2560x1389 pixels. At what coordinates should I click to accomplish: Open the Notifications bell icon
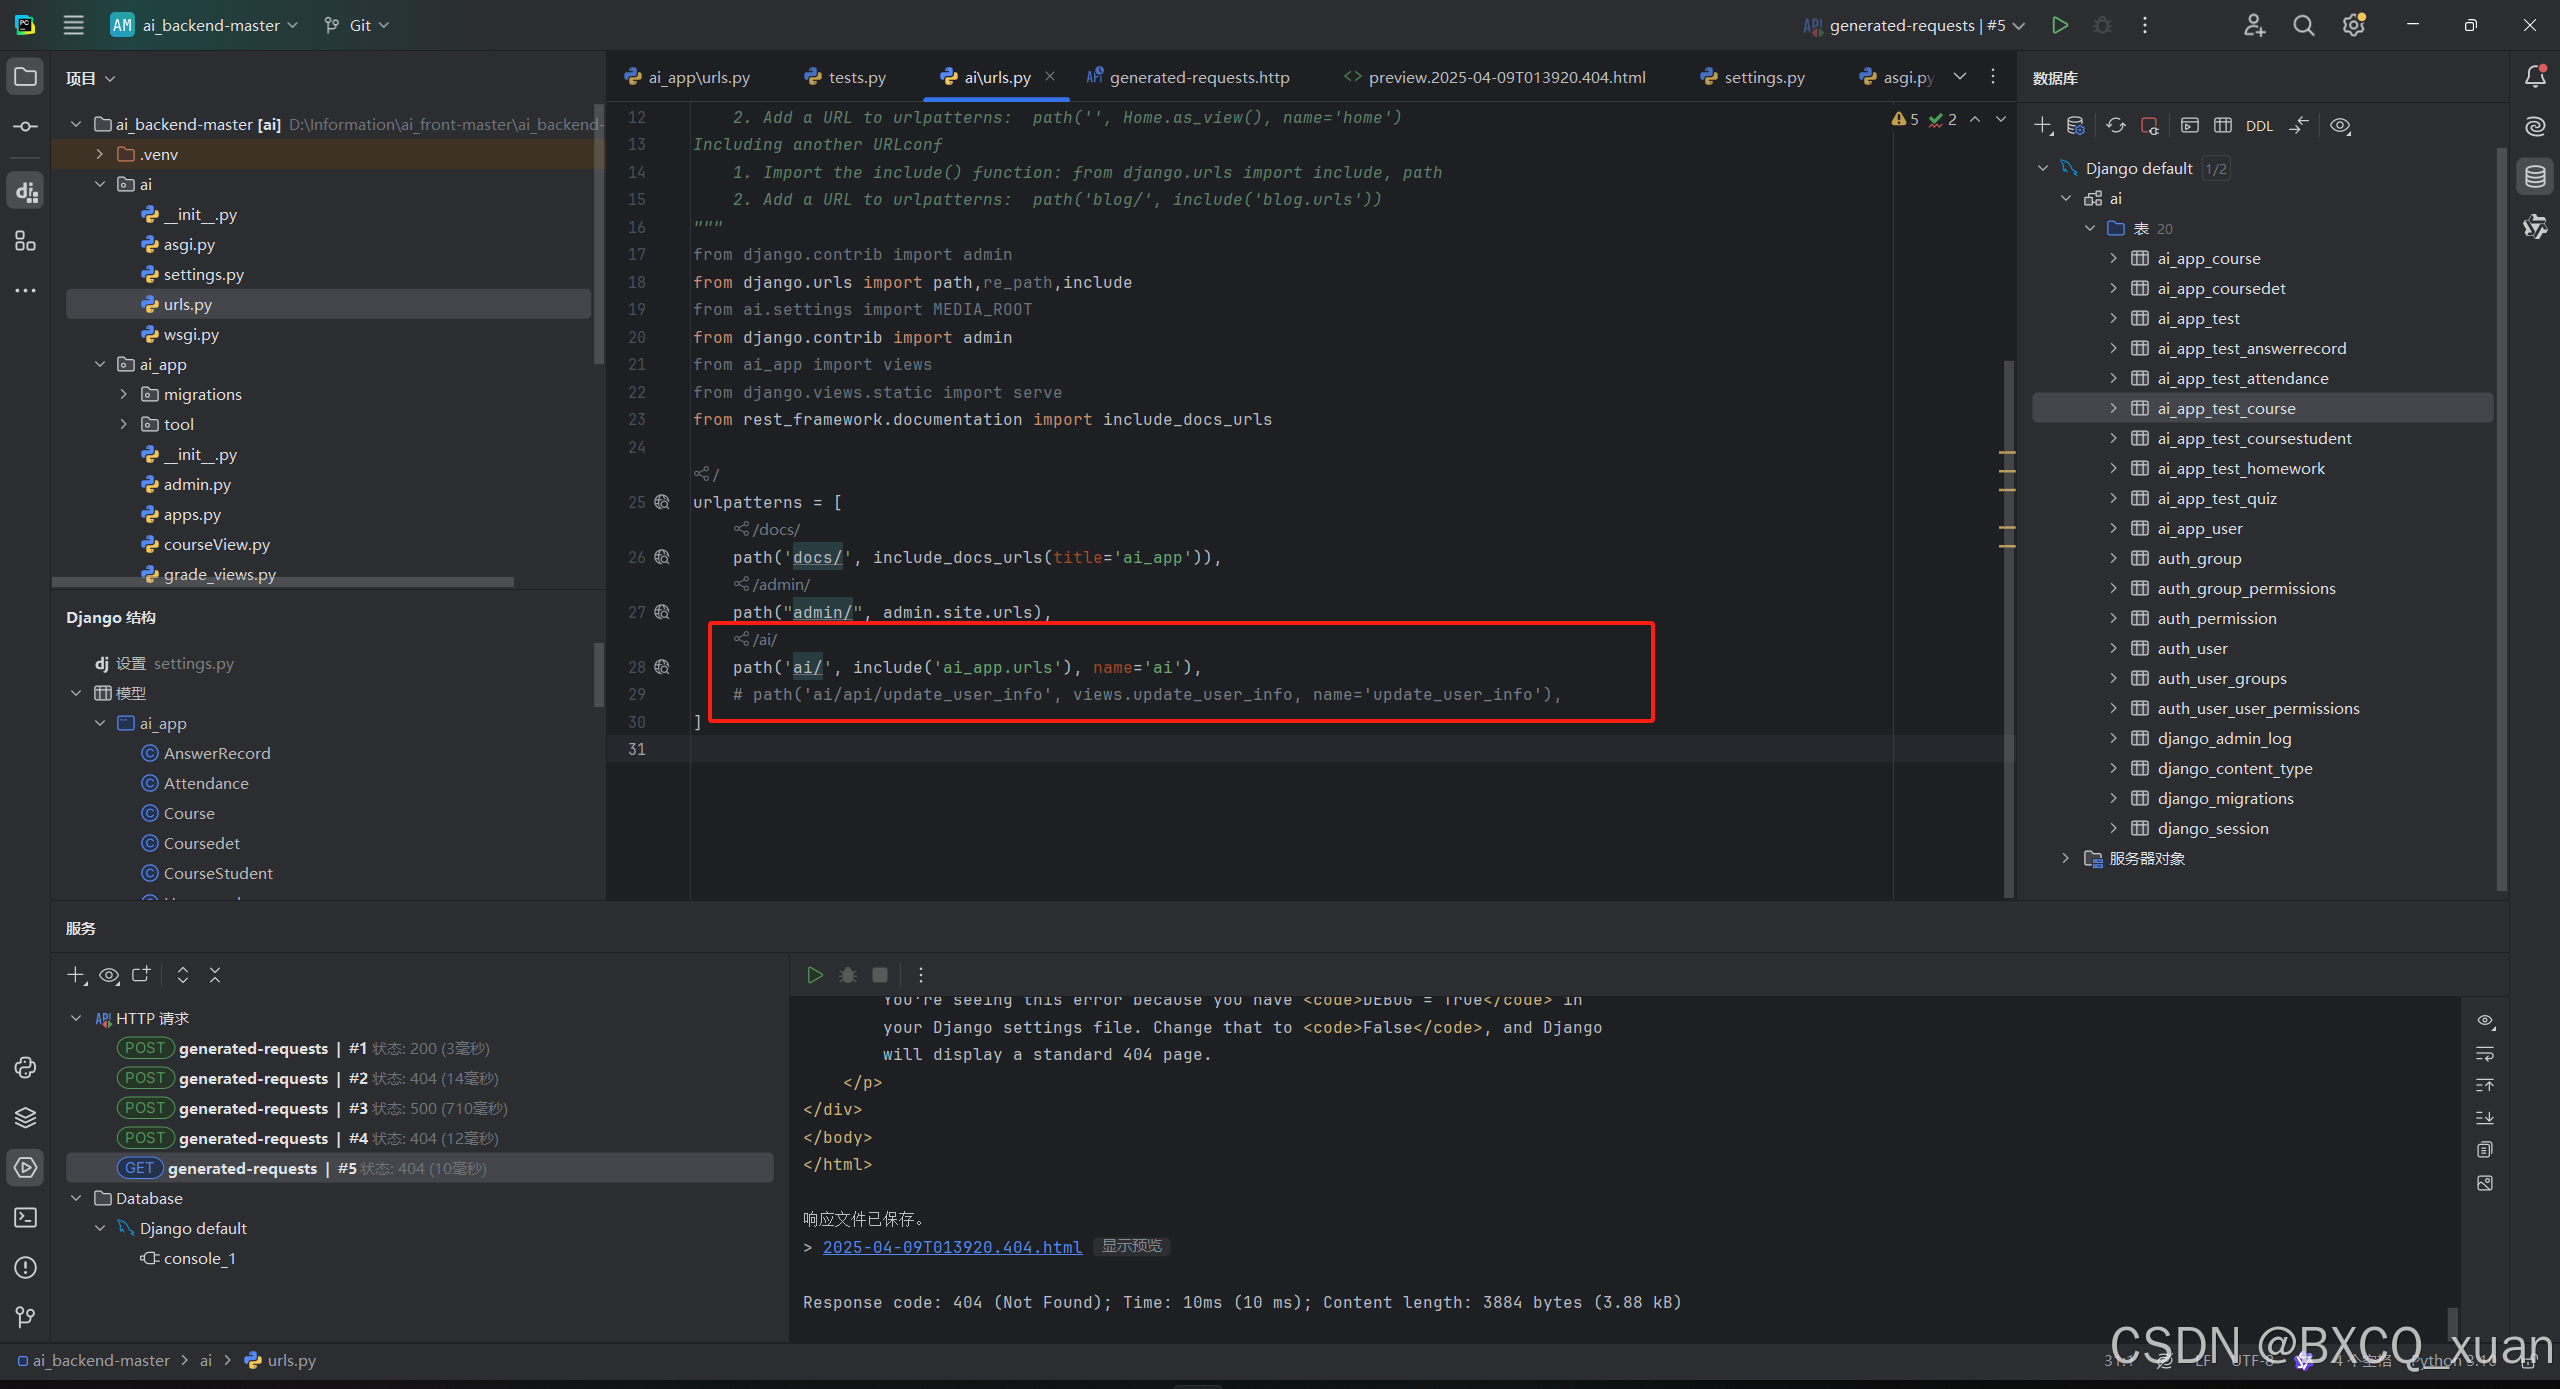[2535, 77]
